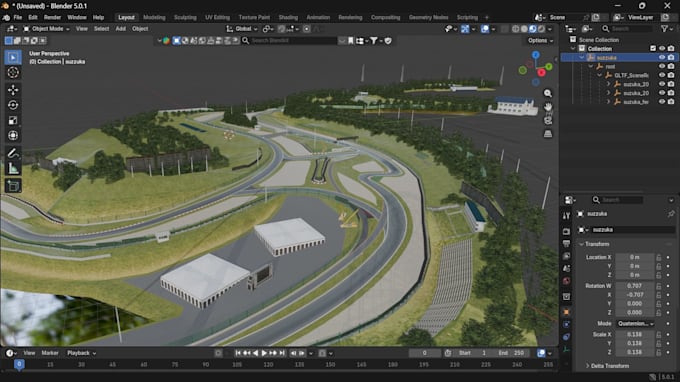
Task: Open the viewport Select menu
Action: [101, 29]
